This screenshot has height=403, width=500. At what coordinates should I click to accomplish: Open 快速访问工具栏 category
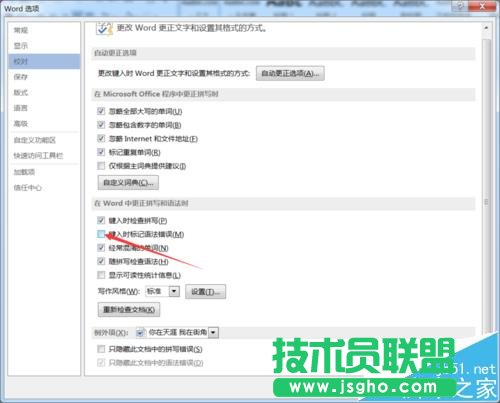point(44,156)
